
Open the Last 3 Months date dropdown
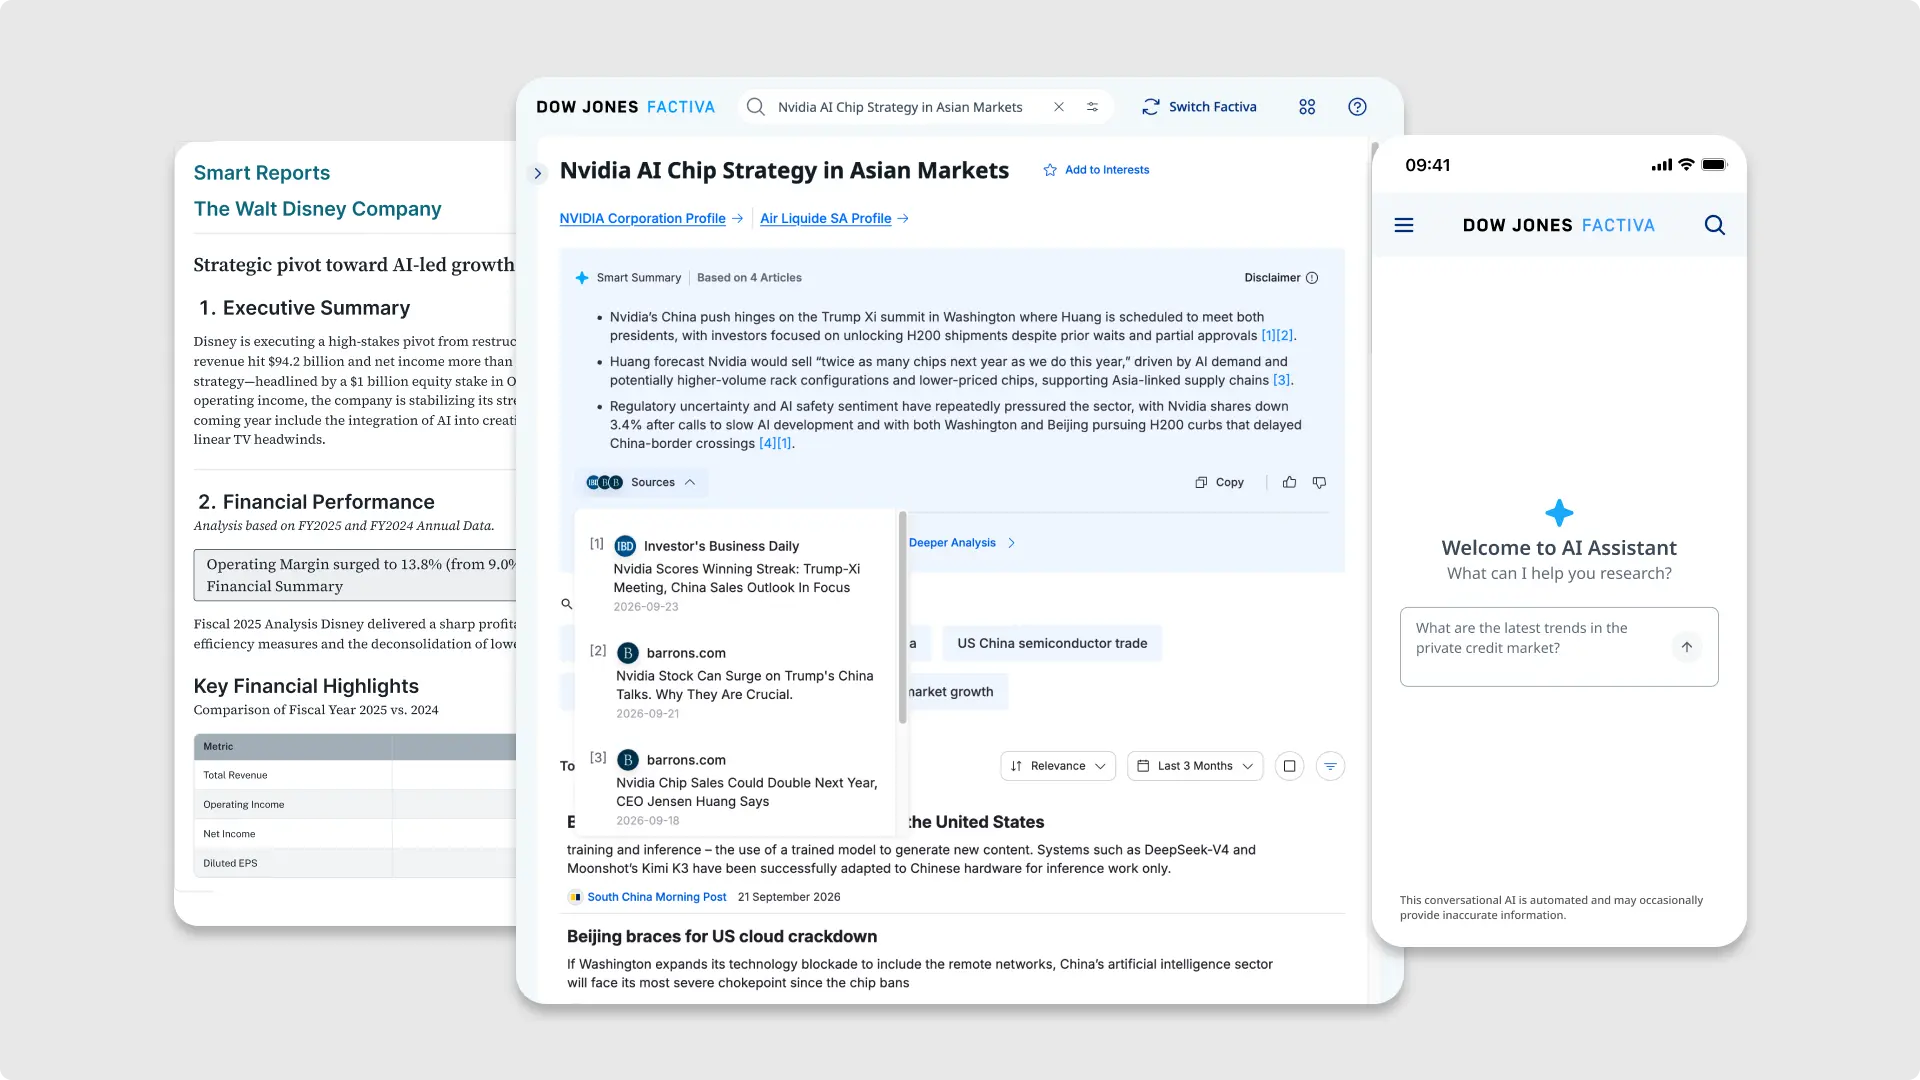click(1195, 766)
